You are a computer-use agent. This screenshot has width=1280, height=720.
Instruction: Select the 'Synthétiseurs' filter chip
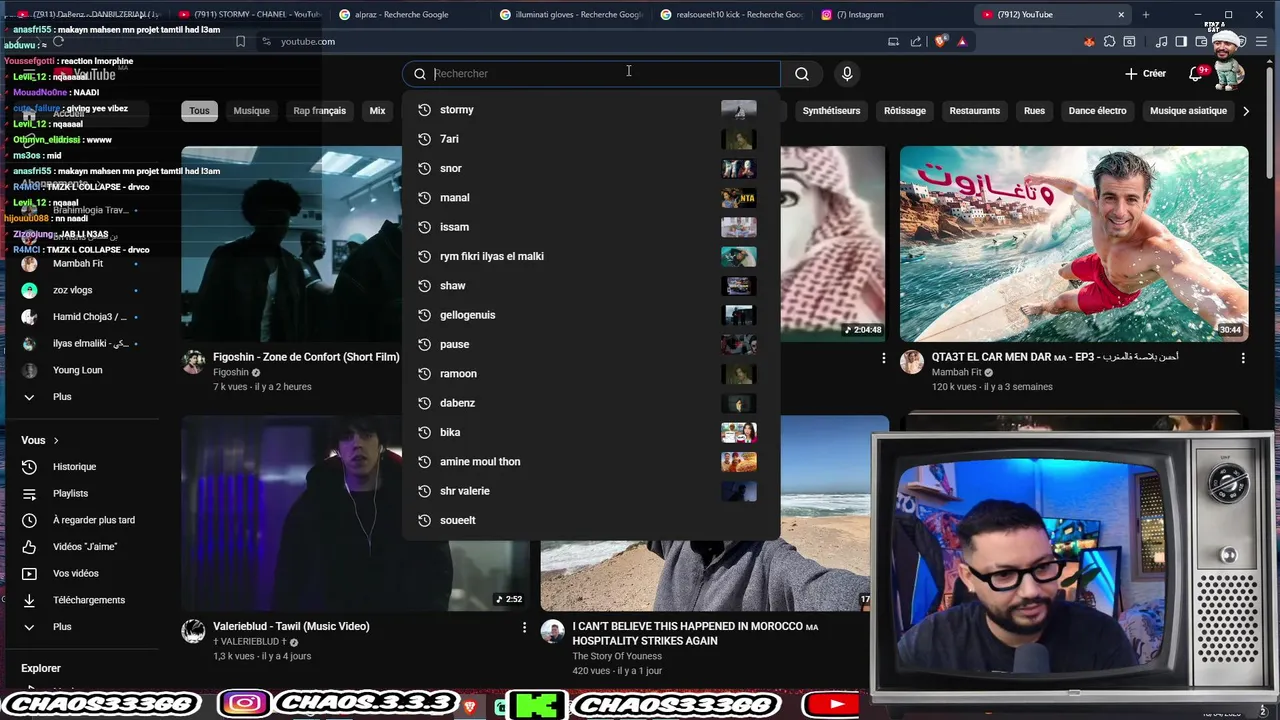pos(831,111)
